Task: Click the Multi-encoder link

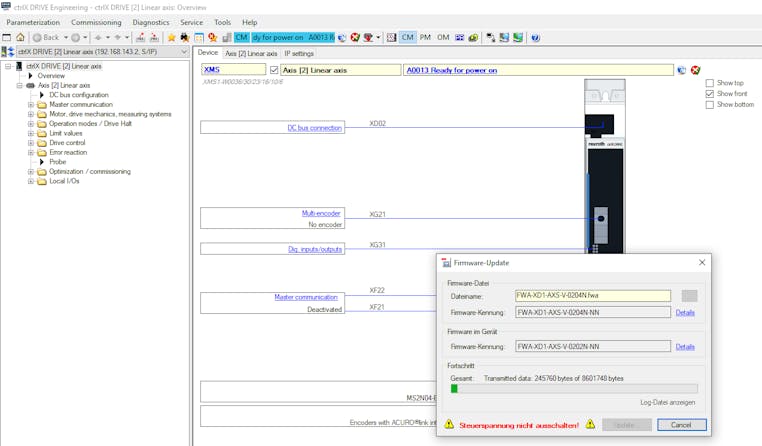Action: 321,213
